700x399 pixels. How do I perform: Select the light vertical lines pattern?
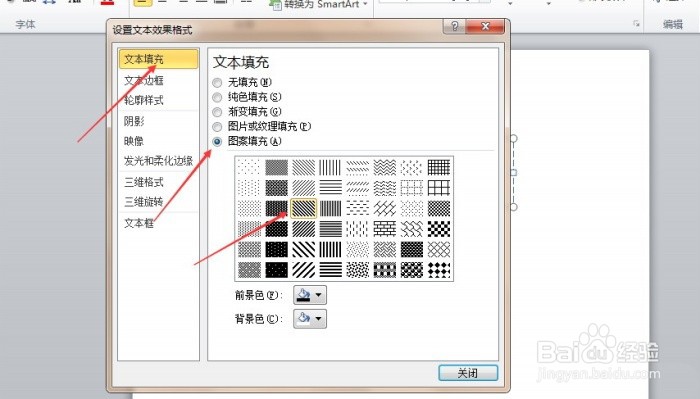(330, 168)
